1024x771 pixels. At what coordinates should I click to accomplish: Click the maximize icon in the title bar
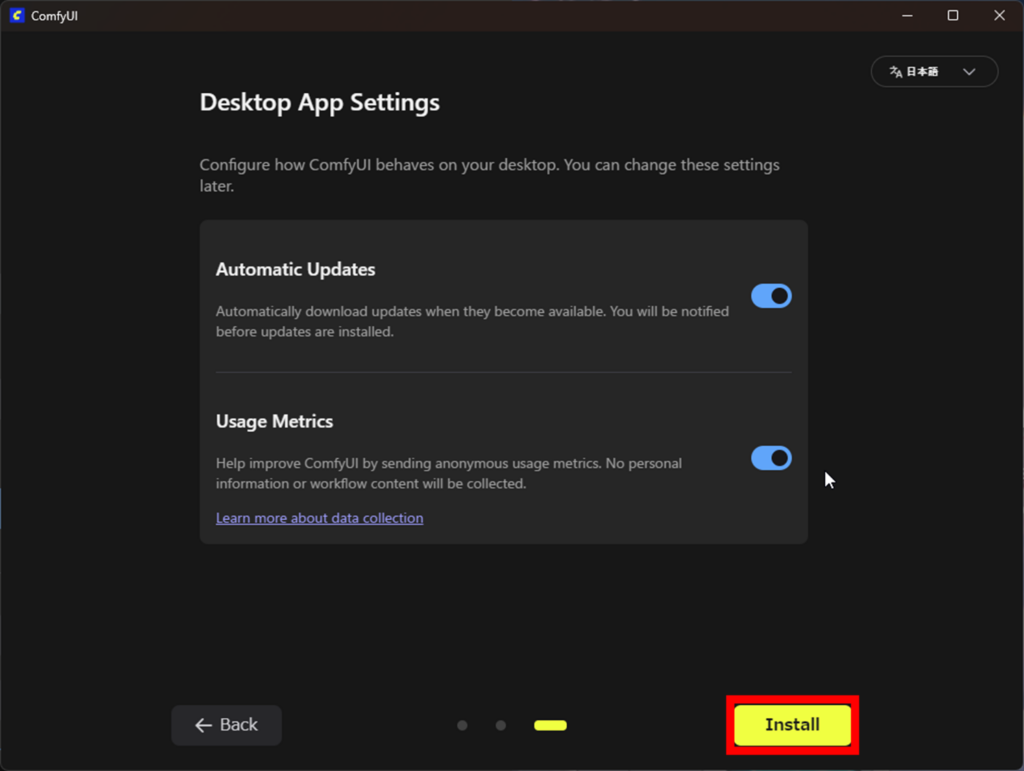[952, 15]
